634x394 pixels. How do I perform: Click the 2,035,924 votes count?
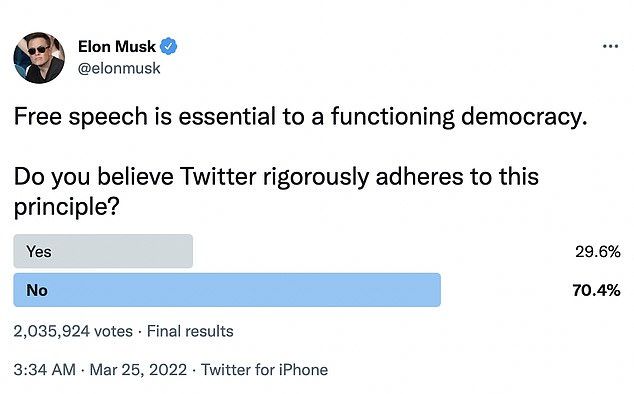(x=73, y=331)
